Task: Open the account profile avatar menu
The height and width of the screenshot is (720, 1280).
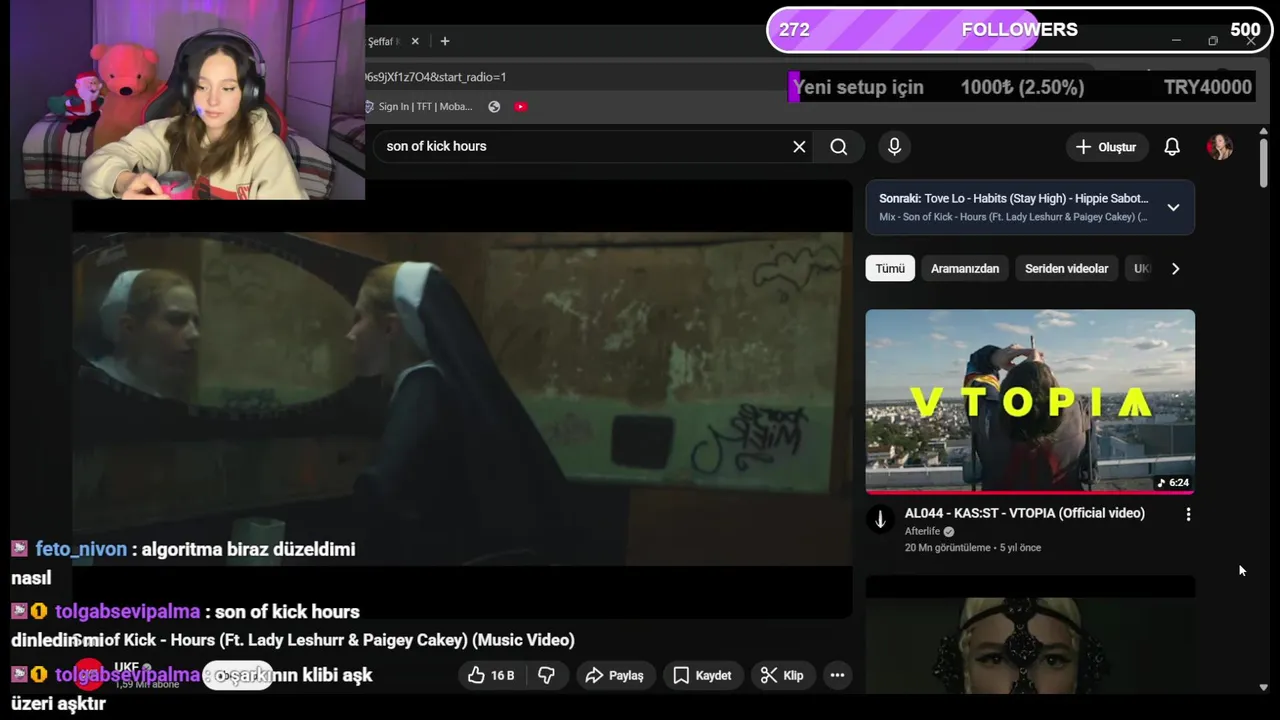Action: (x=1220, y=147)
